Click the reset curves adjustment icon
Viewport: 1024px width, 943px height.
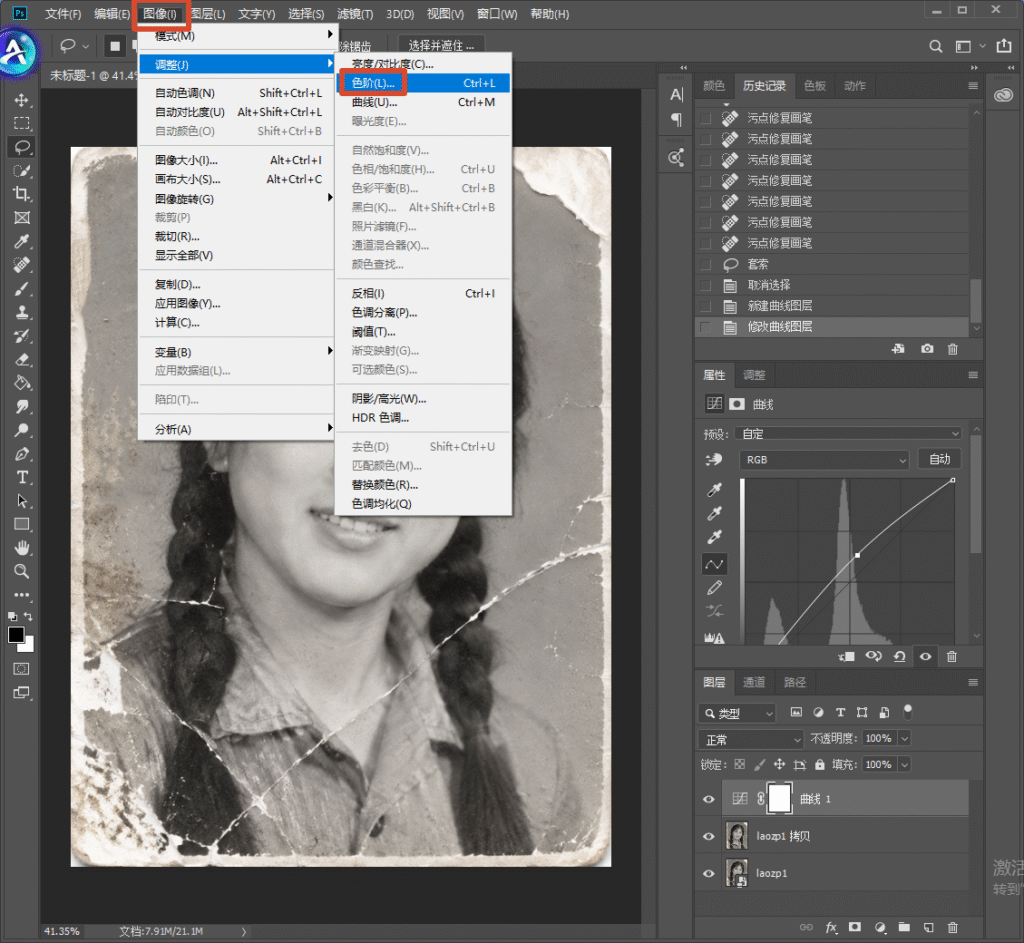tap(899, 656)
